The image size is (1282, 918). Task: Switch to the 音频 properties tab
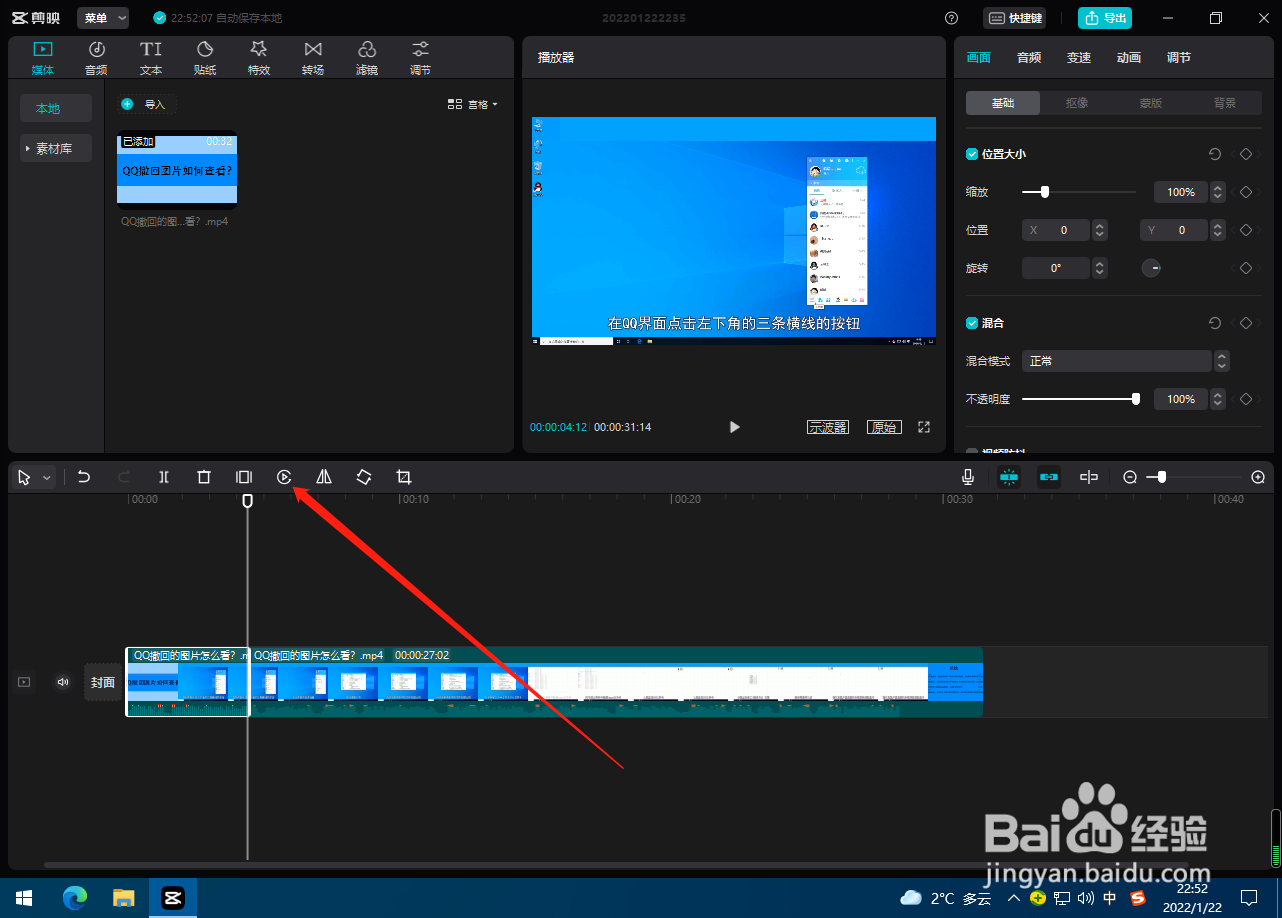point(1029,58)
